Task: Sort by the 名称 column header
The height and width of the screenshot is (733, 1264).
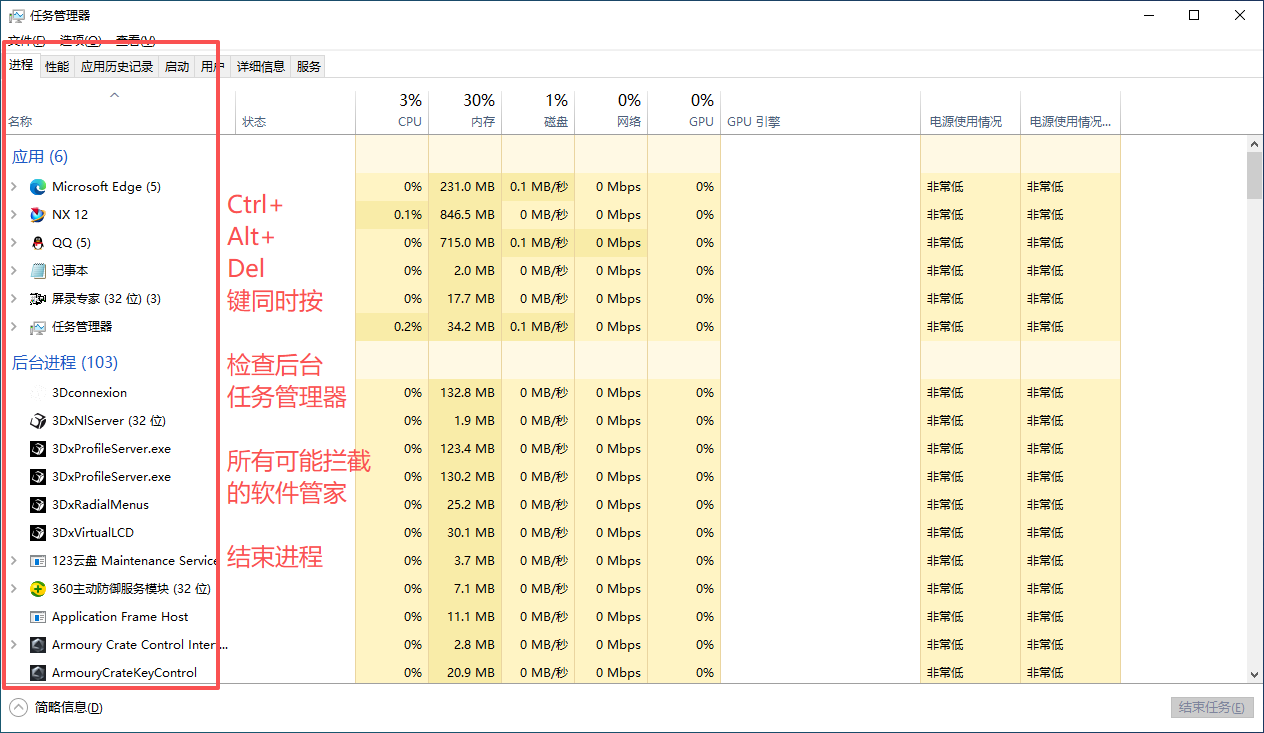Action: [x=120, y=112]
